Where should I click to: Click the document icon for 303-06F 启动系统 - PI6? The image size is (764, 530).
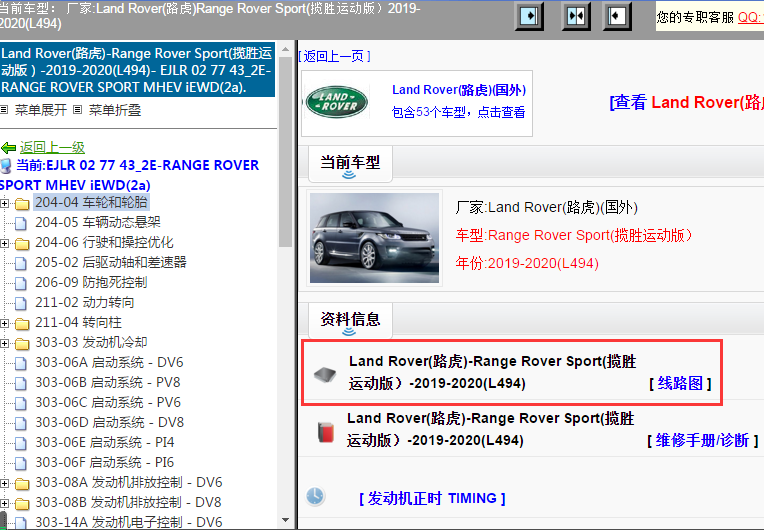click(20, 463)
